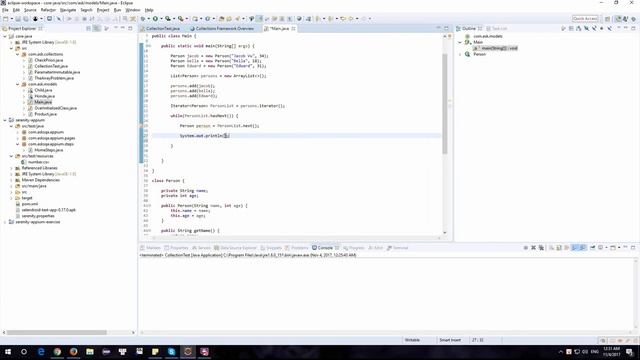Image resolution: width=640 pixels, height=360 pixels.
Task: Toggle Word Wrap in Console toolbar
Action: pyautogui.click(x=567, y=248)
